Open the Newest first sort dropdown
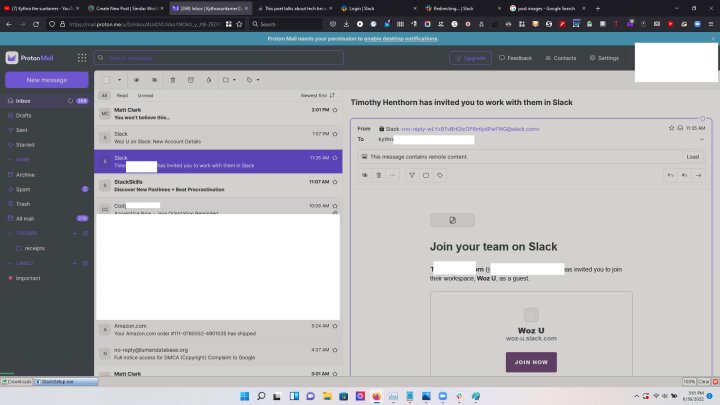The height and width of the screenshot is (405, 720). pyautogui.click(x=318, y=96)
